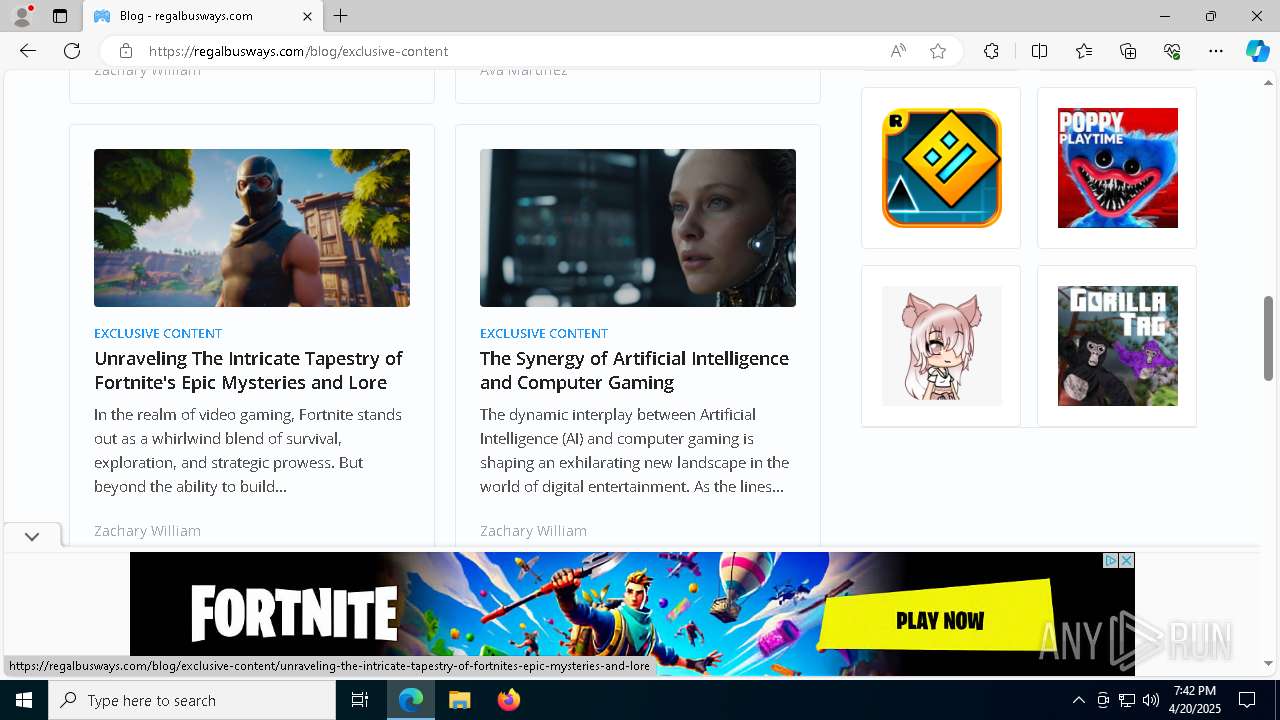Refresh the page with the reload icon

pyautogui.click(x=72, y=51)
